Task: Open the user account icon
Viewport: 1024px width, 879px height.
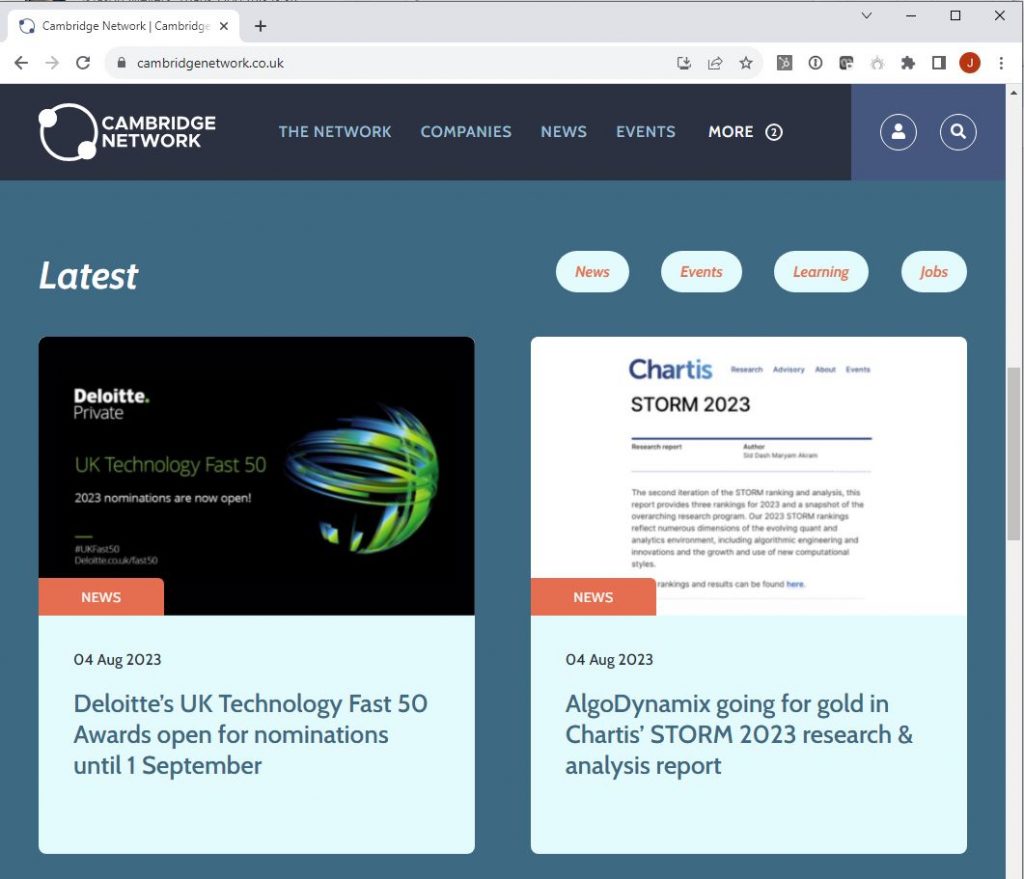Action: coord(898,132)
